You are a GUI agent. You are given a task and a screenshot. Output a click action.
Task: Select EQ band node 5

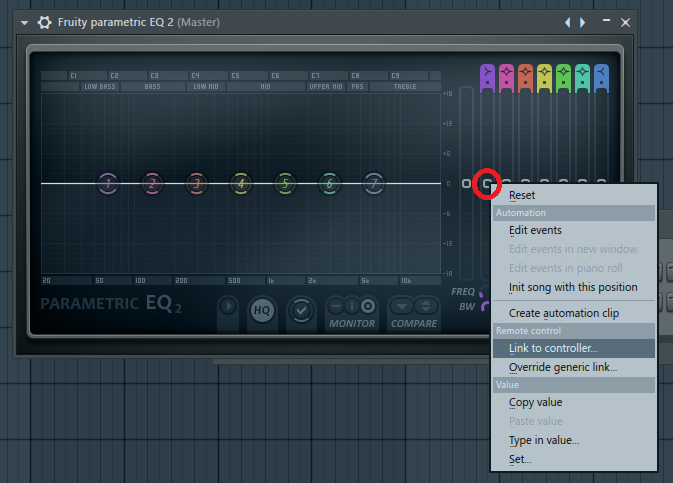coord(285,184)
